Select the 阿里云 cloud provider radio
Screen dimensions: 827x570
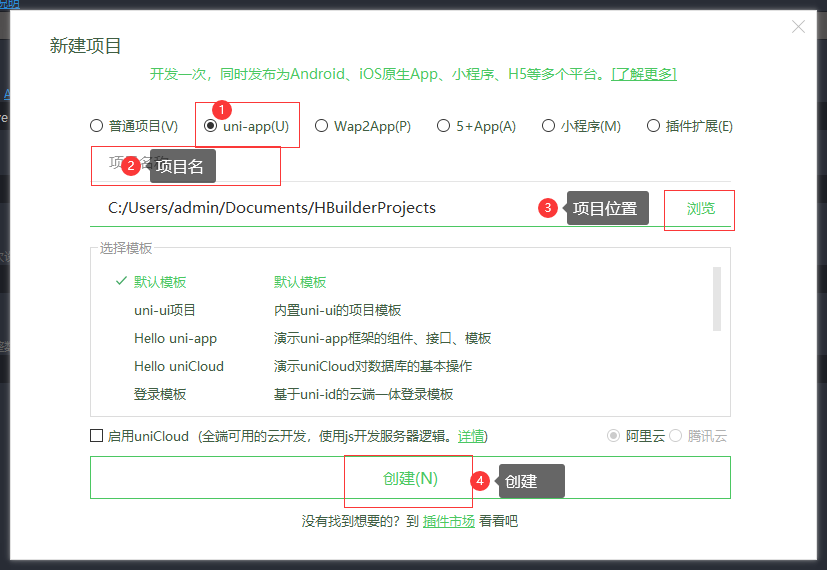tap(613, 436)
